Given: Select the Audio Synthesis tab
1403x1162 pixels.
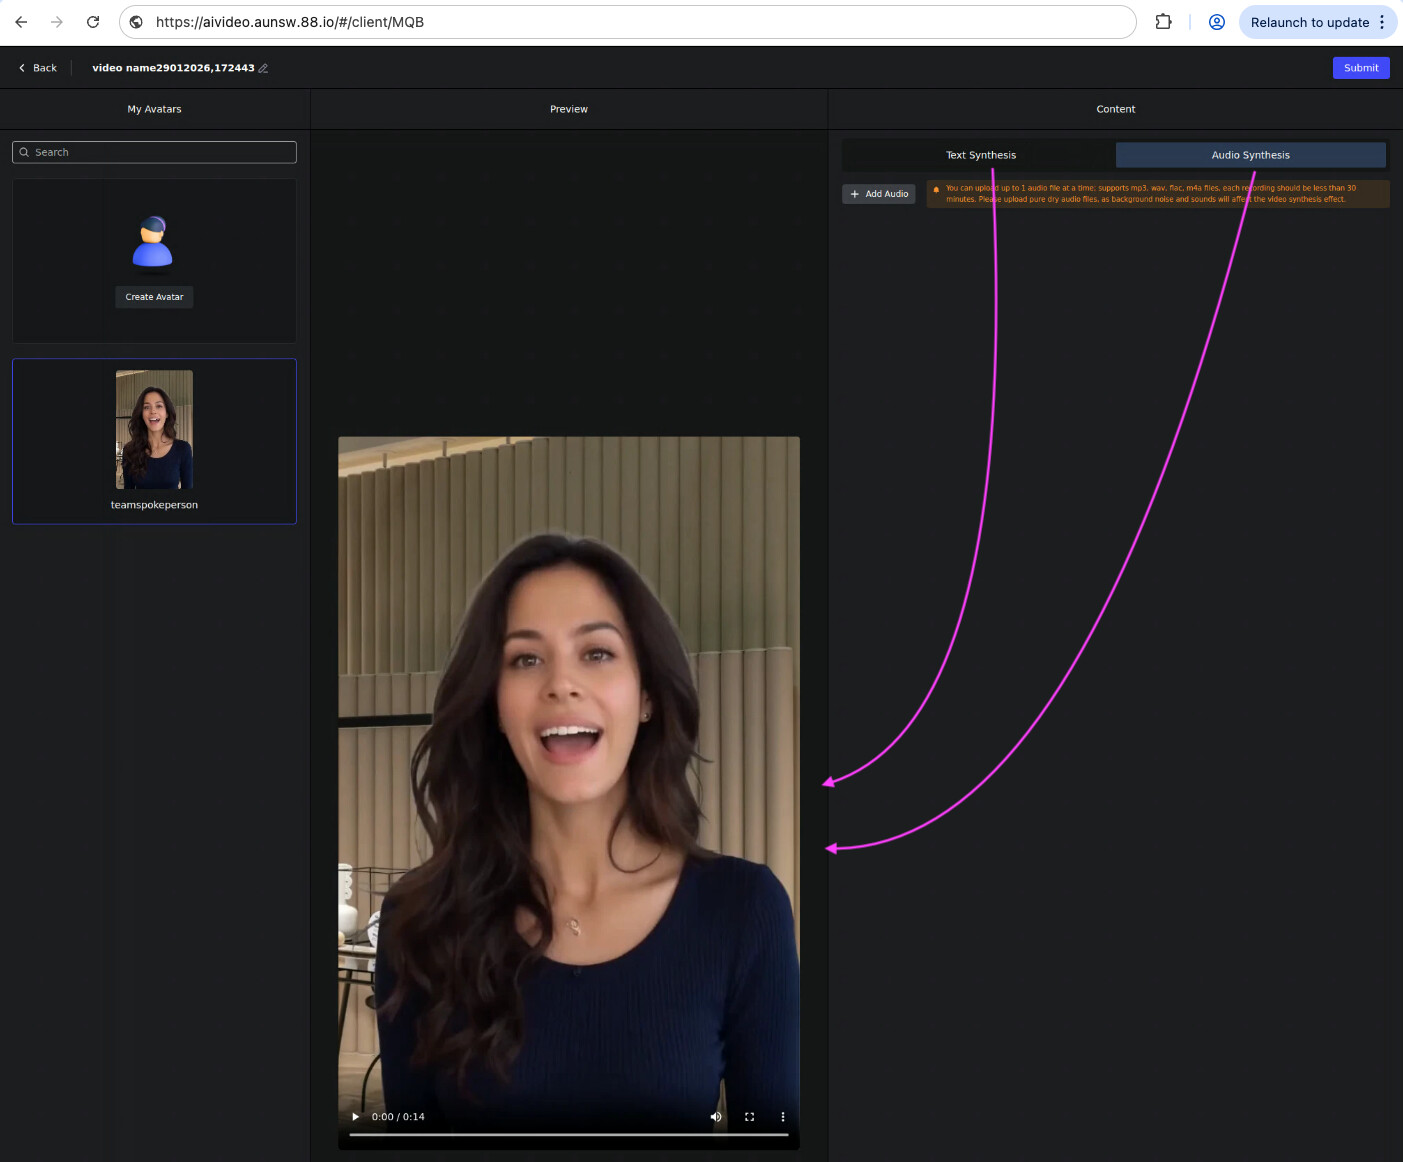Looking at the screenshot, I should (x=1250, y=155).
